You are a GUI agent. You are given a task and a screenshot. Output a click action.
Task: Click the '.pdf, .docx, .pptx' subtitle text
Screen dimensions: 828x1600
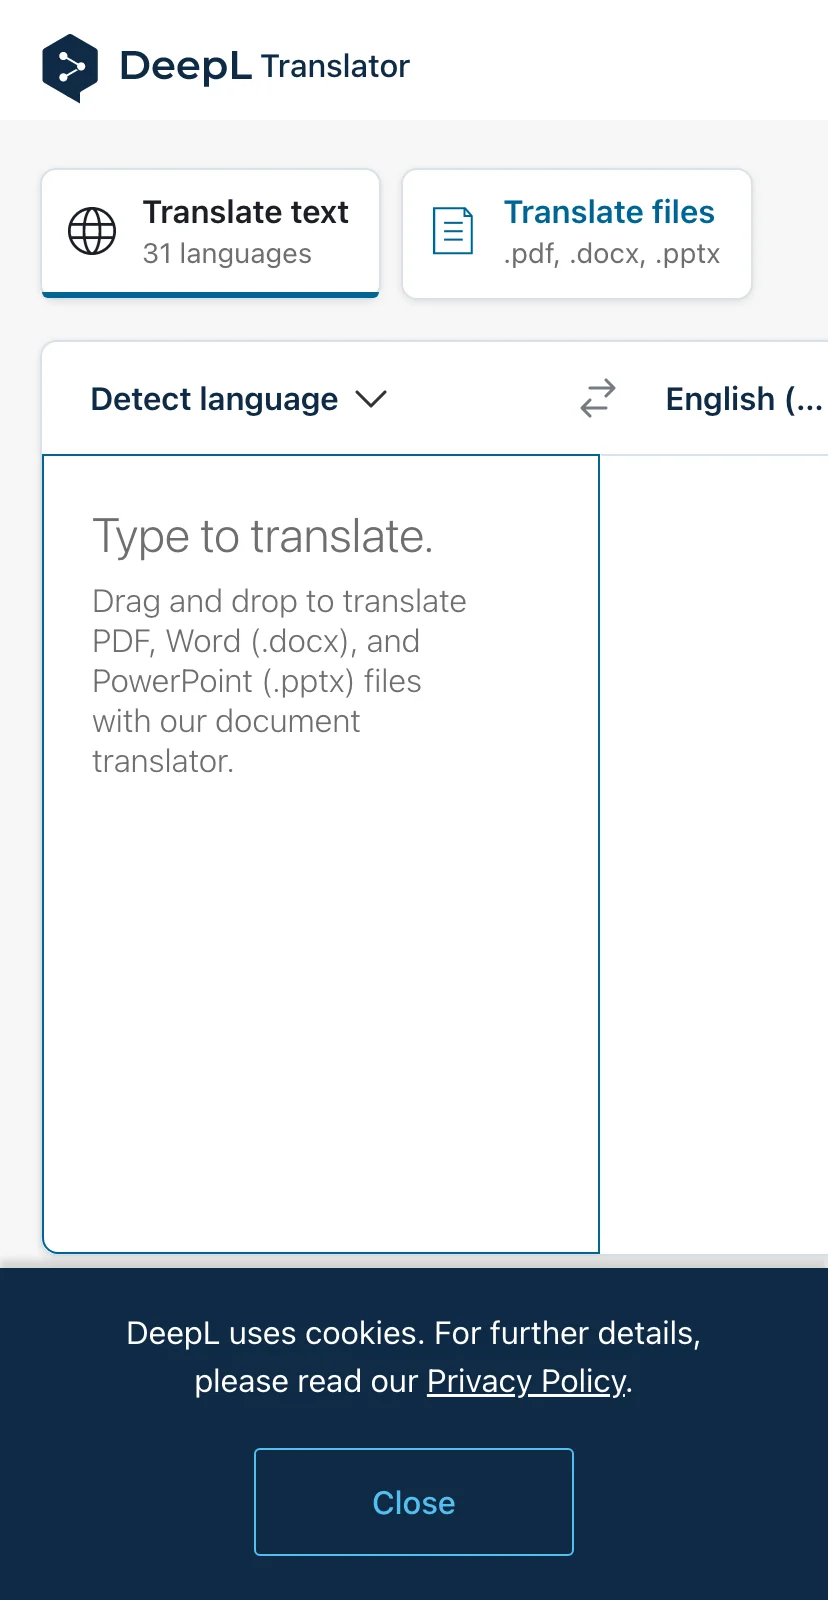(611, 254)
